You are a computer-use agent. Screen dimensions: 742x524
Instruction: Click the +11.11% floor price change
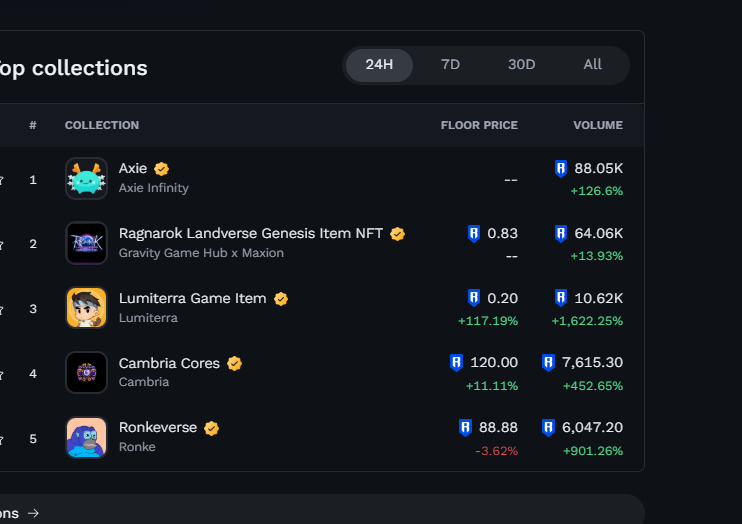[x=492, y=386]
